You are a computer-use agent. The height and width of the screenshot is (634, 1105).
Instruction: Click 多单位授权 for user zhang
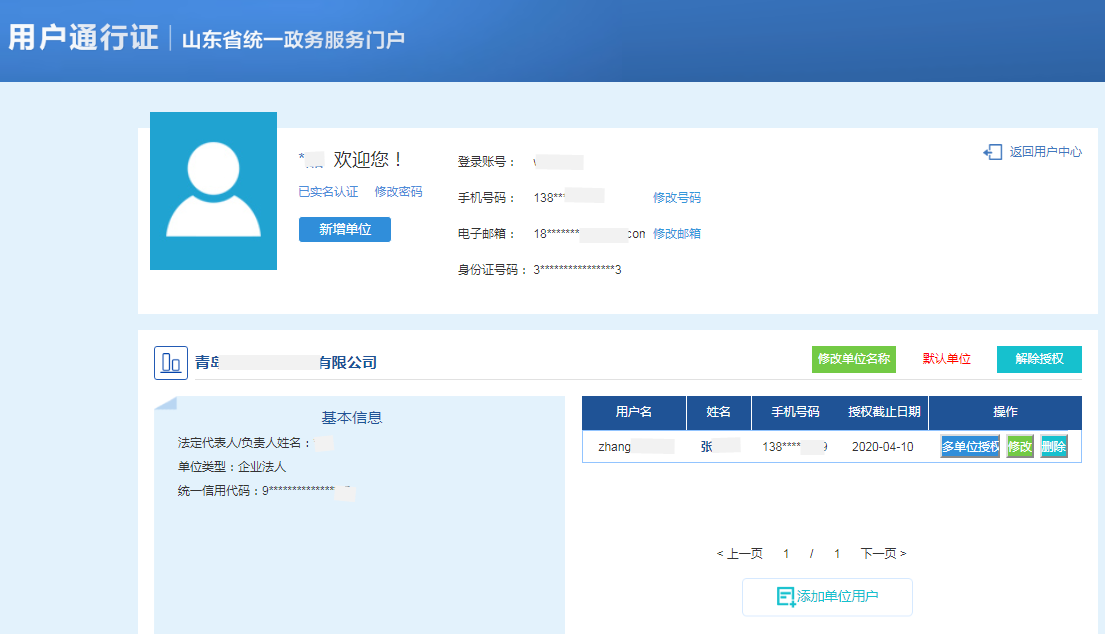[x=970, y=446]
